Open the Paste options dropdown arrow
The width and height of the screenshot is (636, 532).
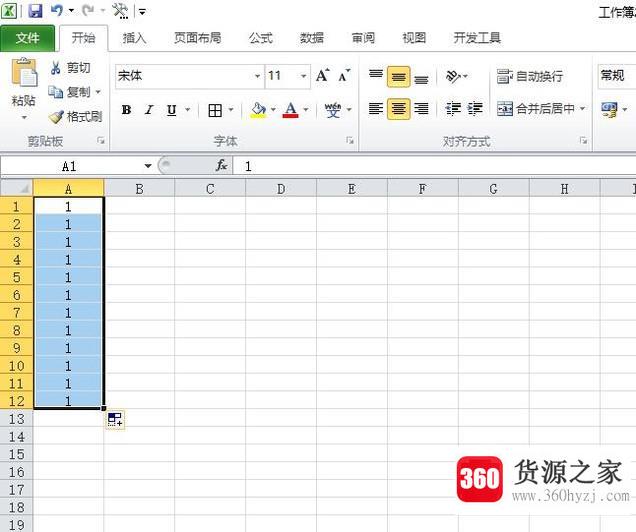point(24,118)
